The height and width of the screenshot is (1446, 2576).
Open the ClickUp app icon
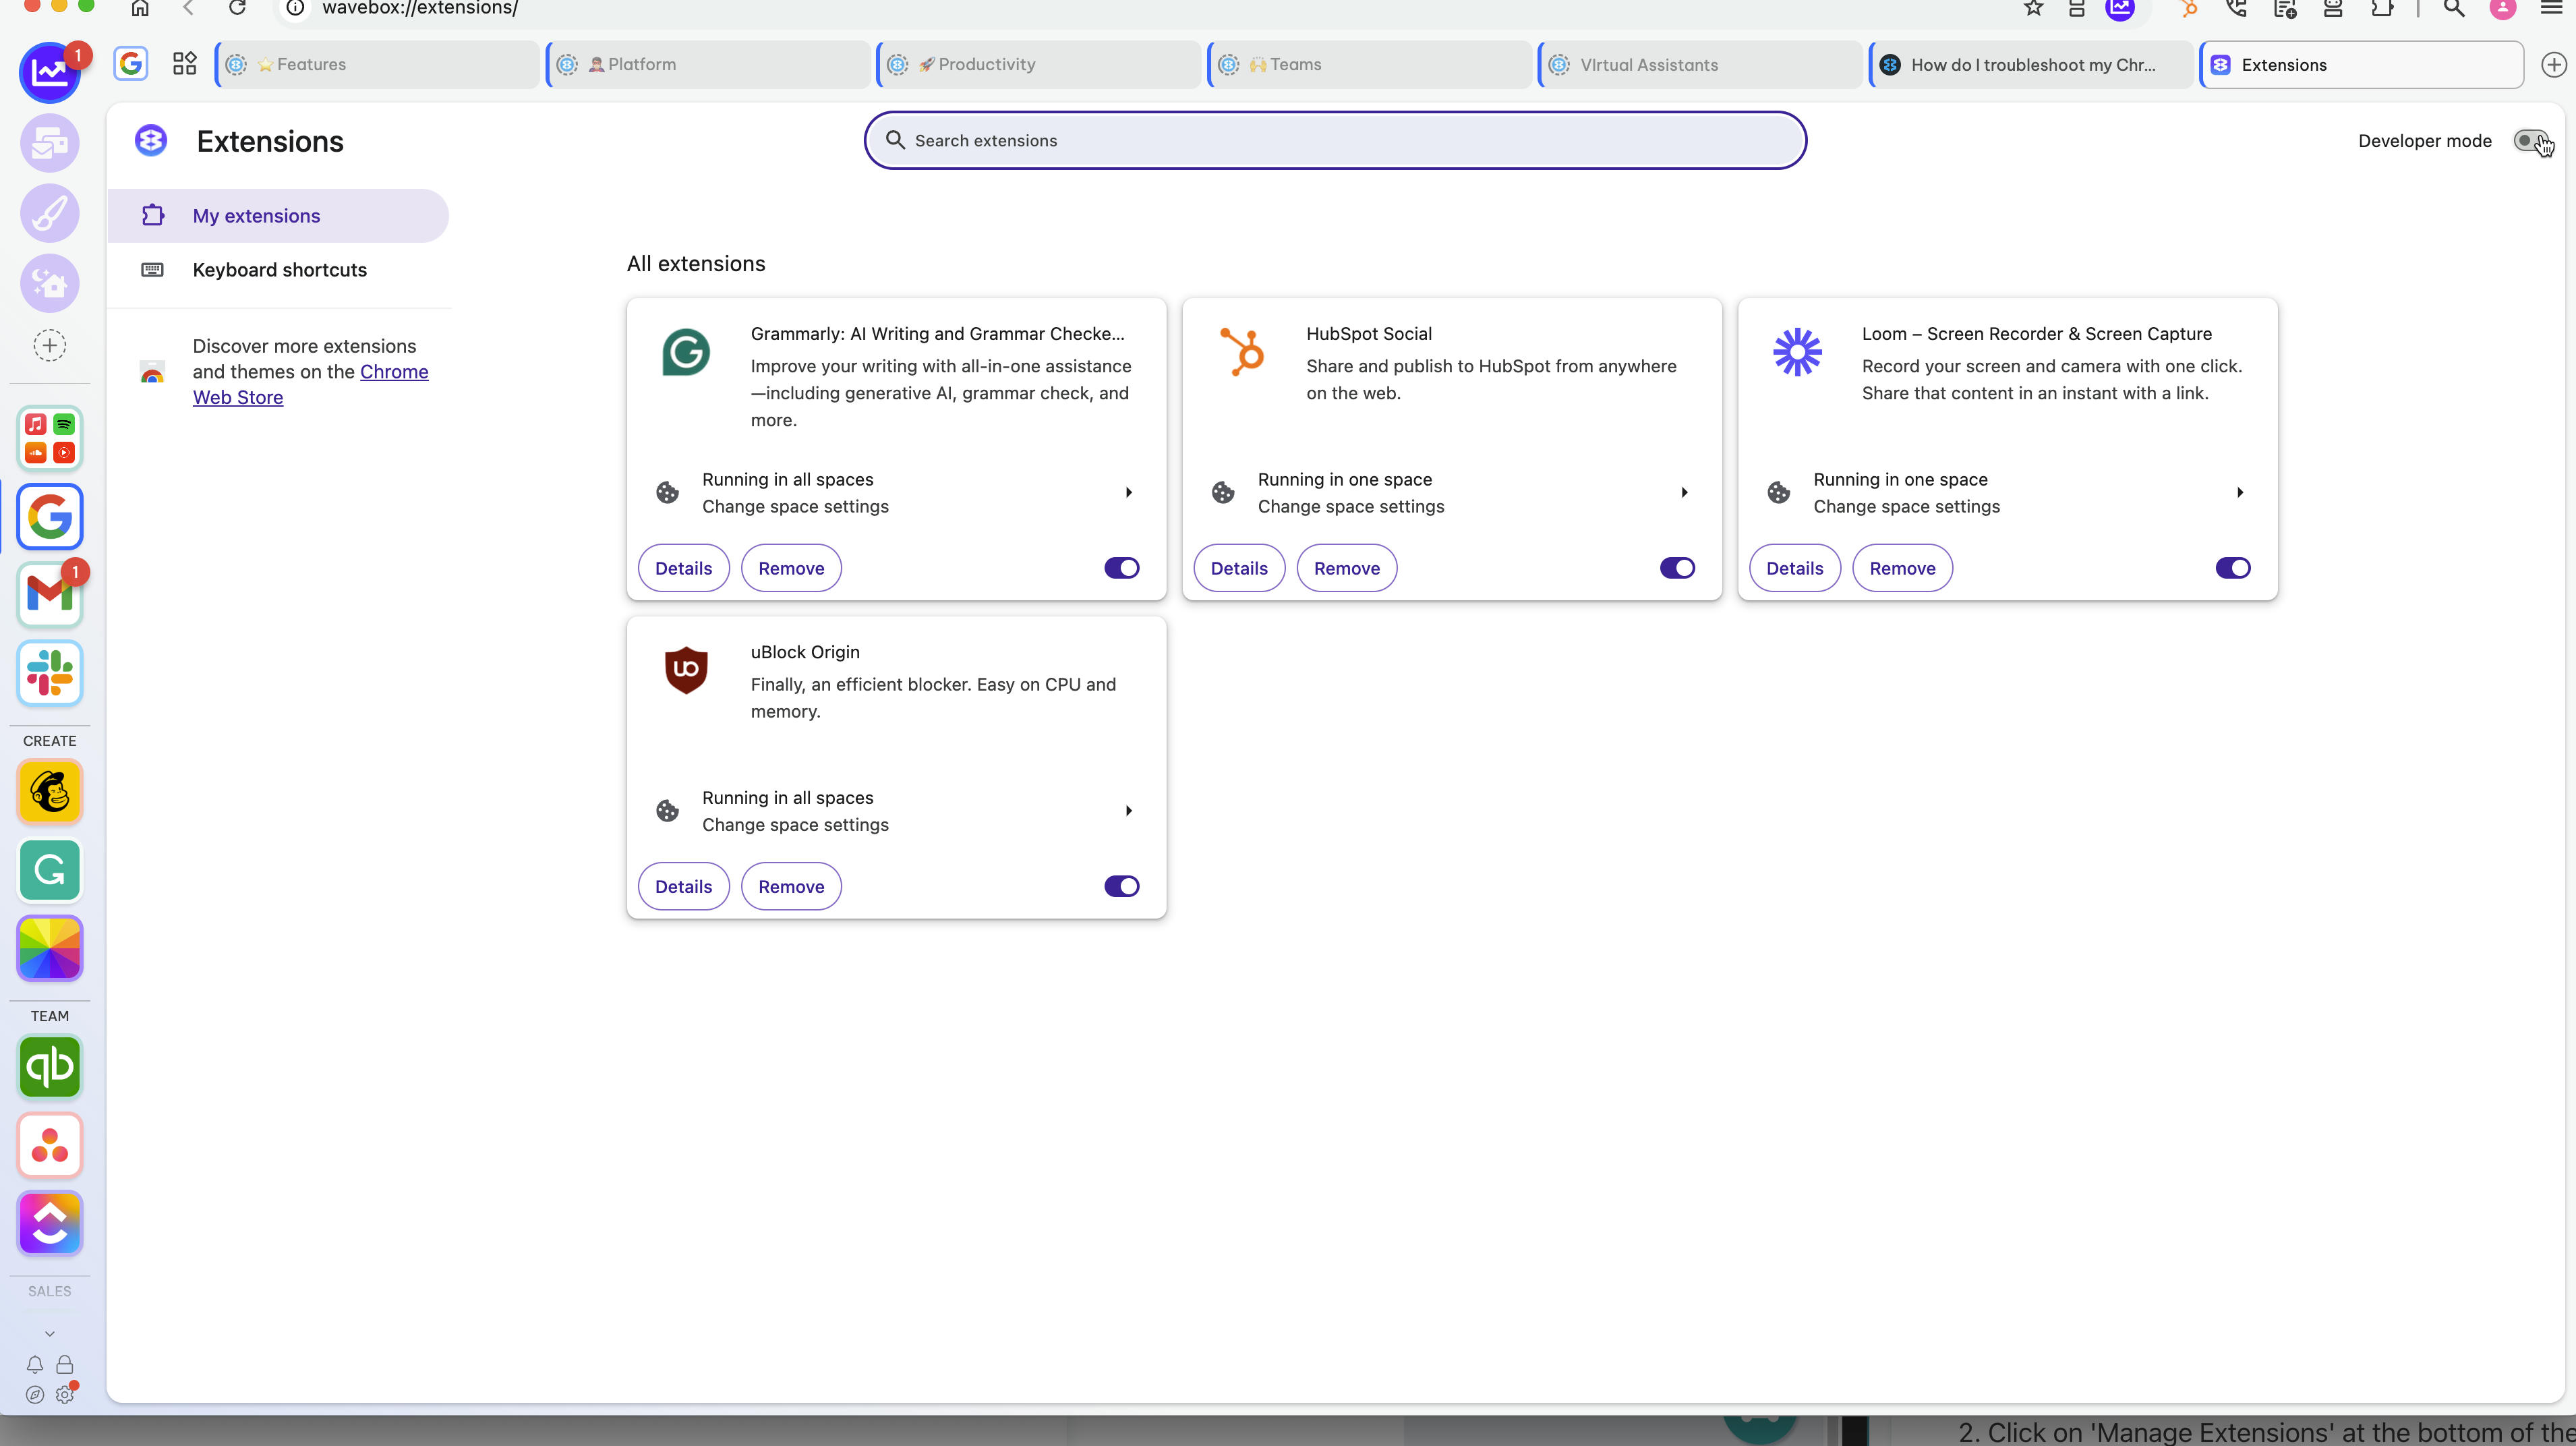click(x=49, y=1223)
